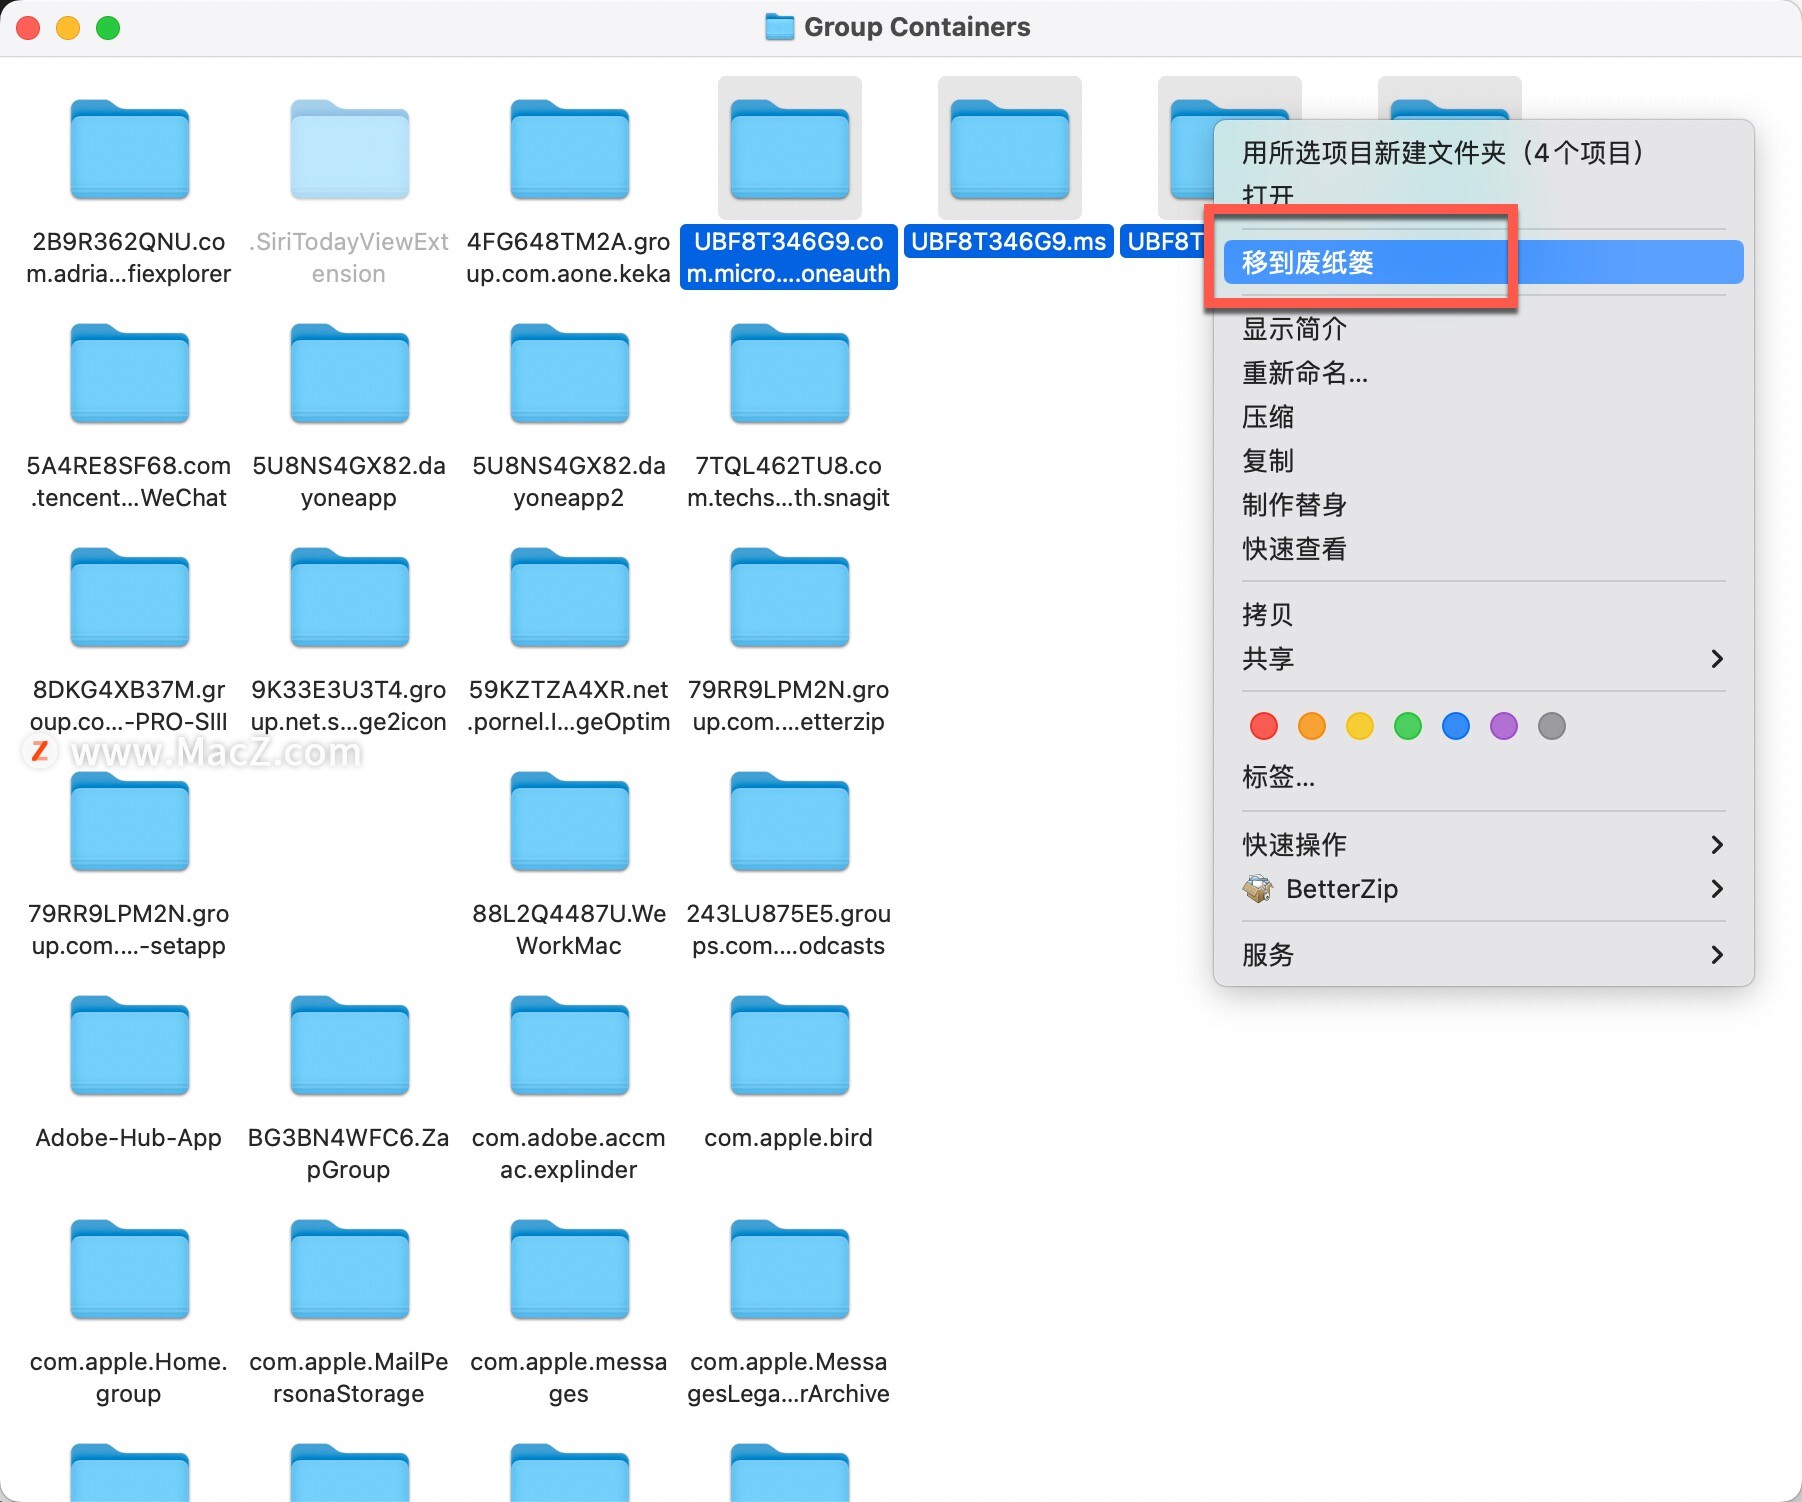Select the 7TQL462TU8.com.techs...th.snagit folder icon

790,373
